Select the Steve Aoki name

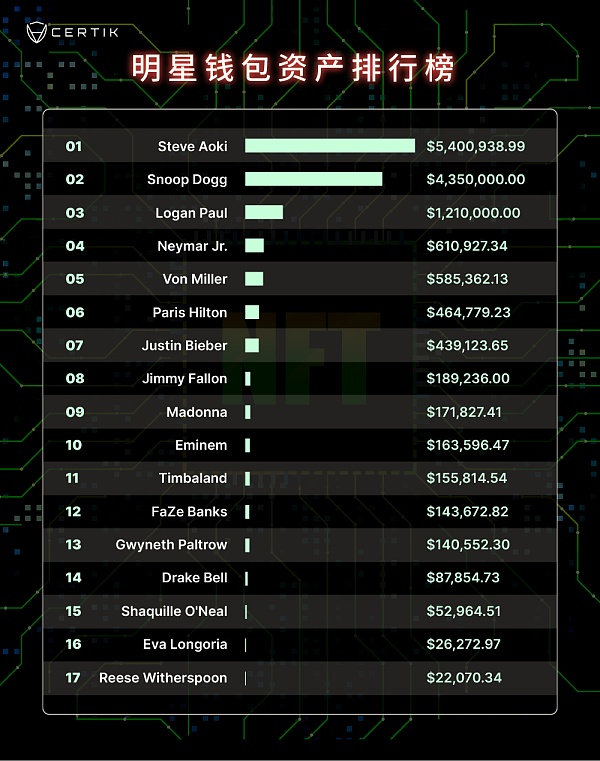tap(192, 146)
